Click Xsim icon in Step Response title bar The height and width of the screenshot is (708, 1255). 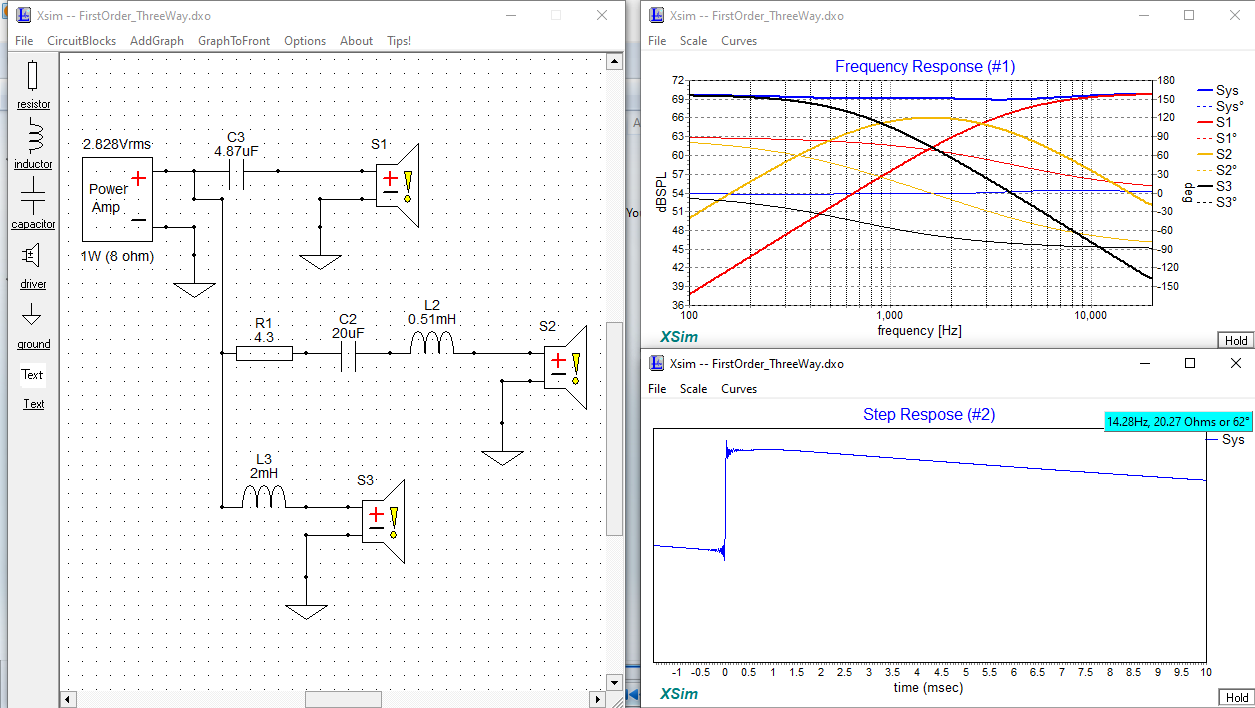tap(656, 363)
